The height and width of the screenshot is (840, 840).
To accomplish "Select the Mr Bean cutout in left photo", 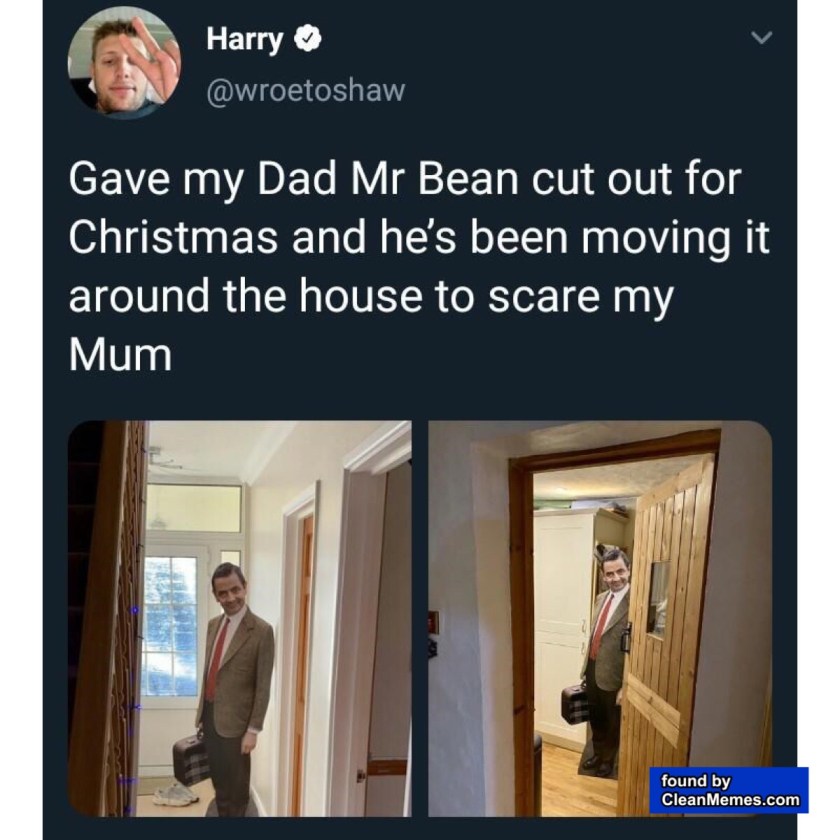I will 233,688.
